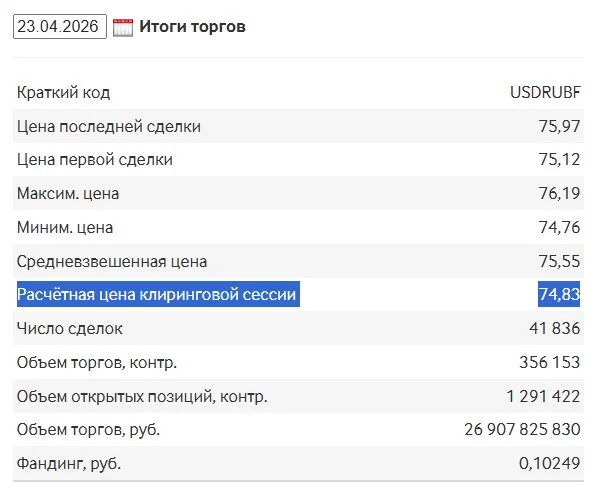Click the date field showing 23.04.2026
The width and height of the screenshot is (599, 489).
click(x=60, y=26)
